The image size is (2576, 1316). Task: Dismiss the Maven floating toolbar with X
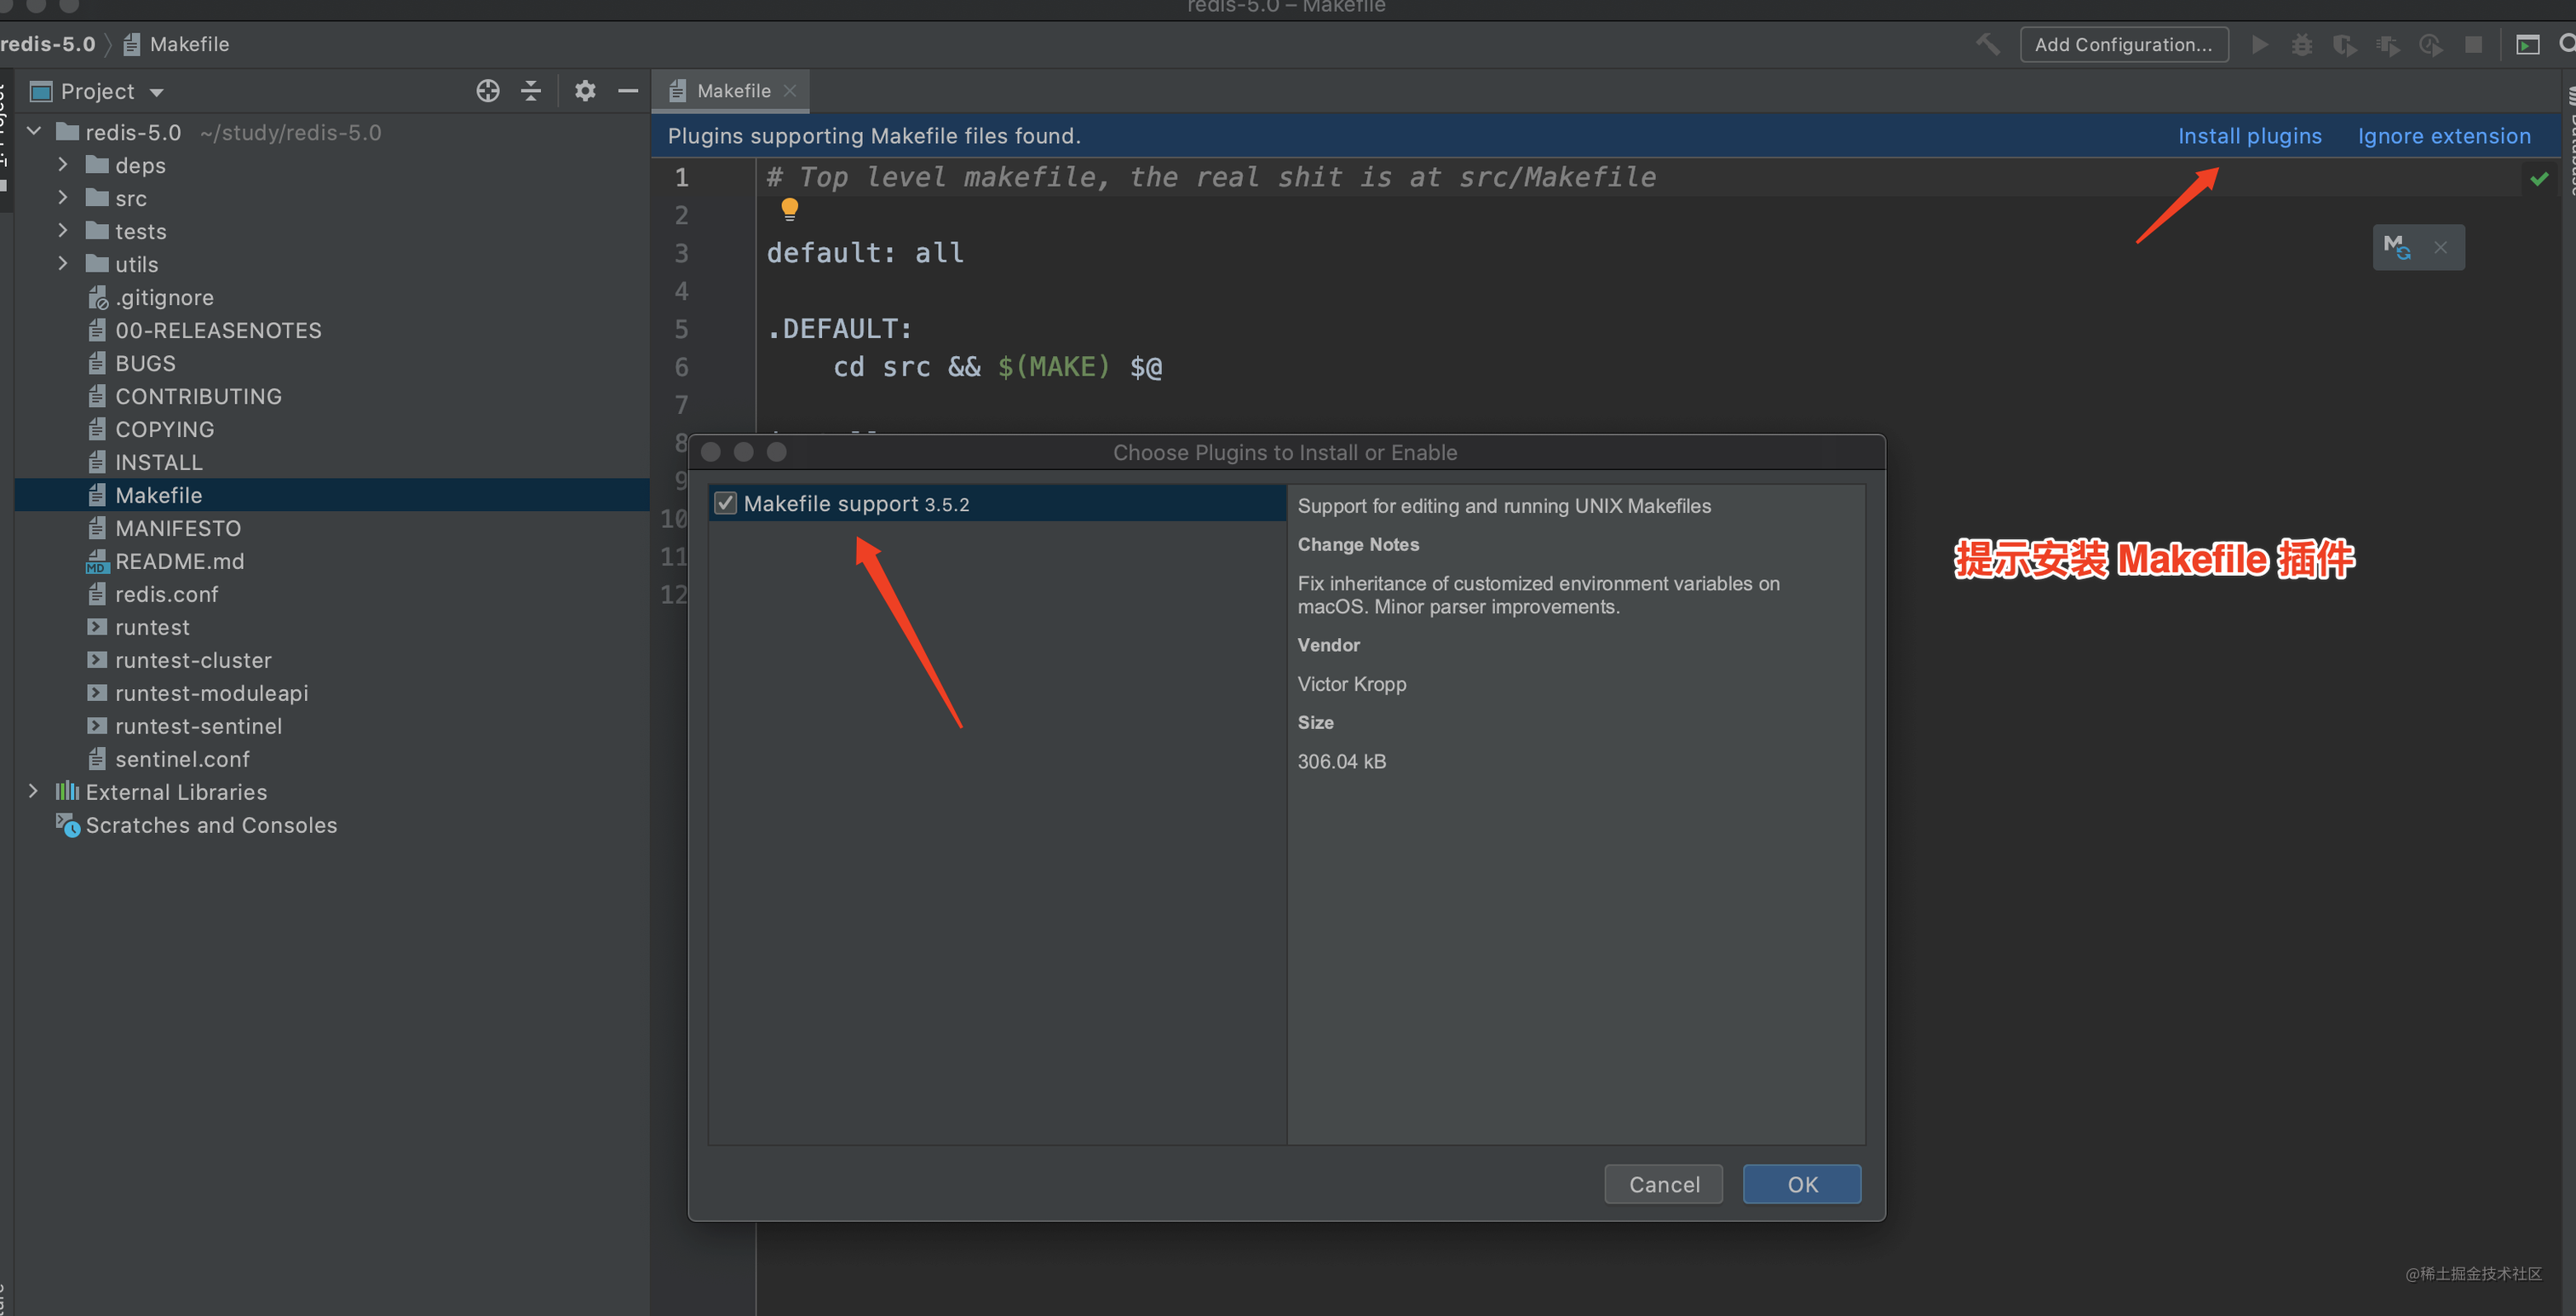tap(2440, 247)
